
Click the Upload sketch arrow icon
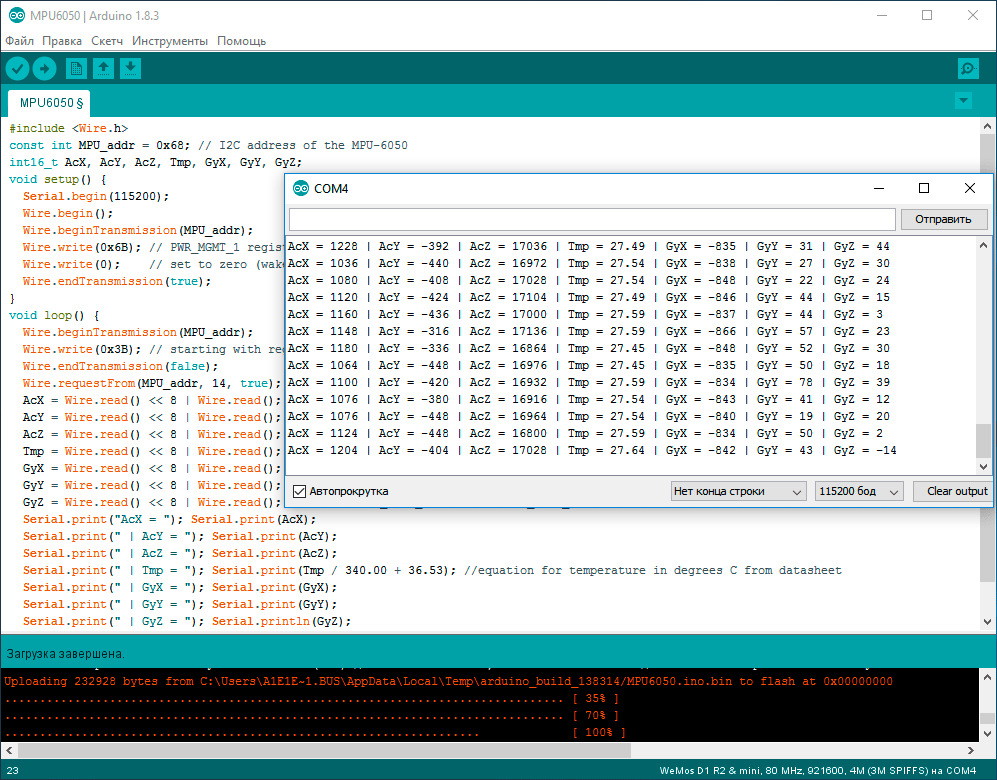click(x=45, y=68)
